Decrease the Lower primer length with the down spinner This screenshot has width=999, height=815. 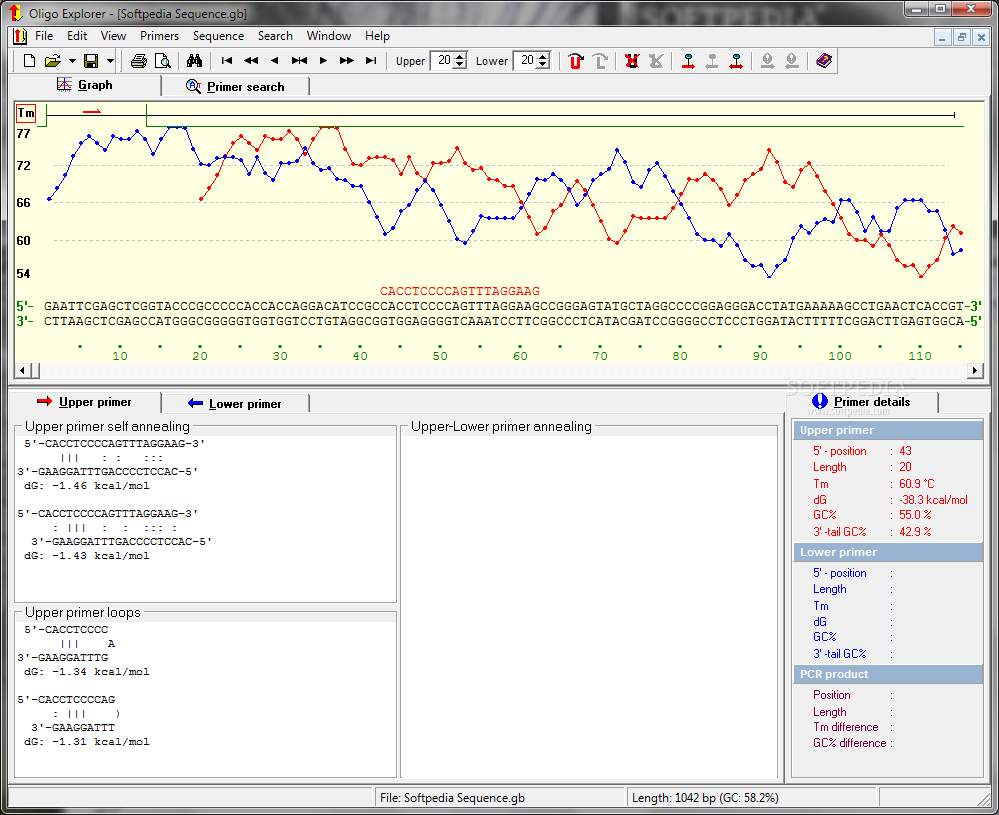click(543, 65)
